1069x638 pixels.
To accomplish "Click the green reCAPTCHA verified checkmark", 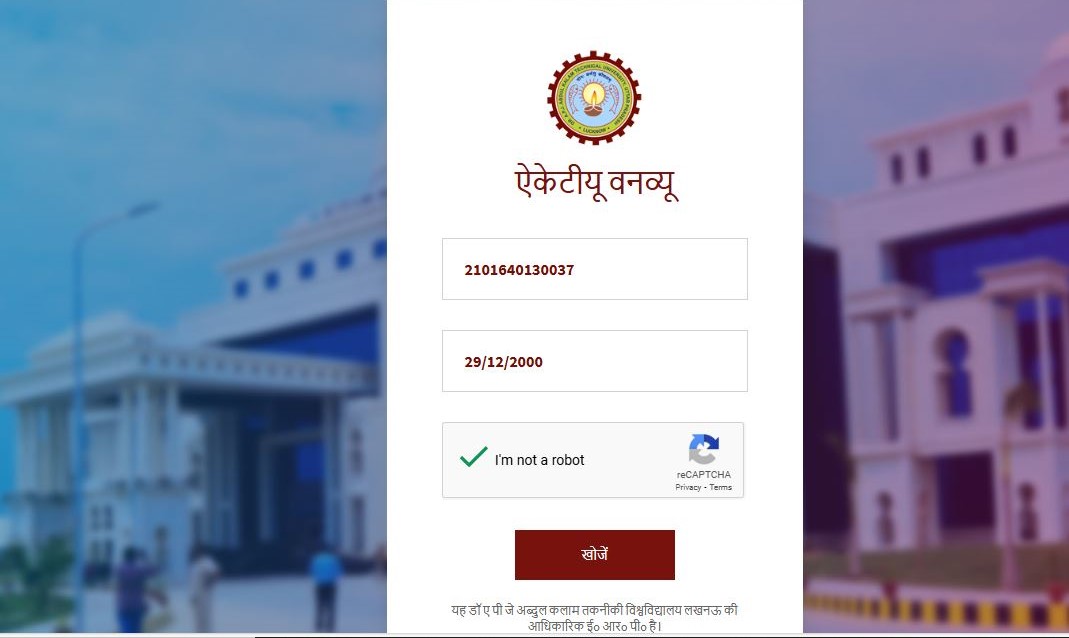I will click(473, 456).
